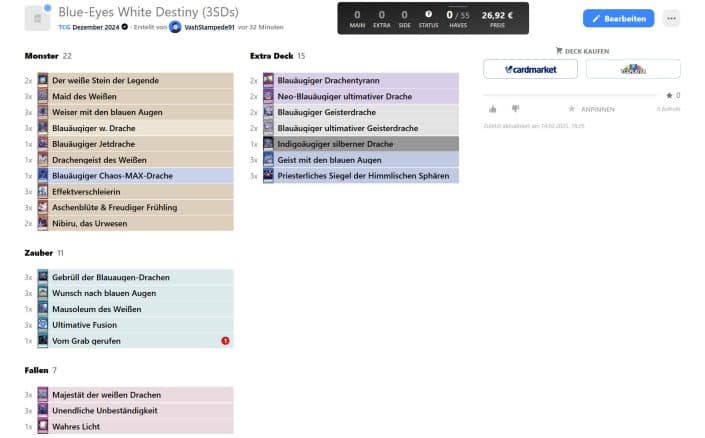
Task: Open the VashStampede91 user profile link
Action: 209,27
